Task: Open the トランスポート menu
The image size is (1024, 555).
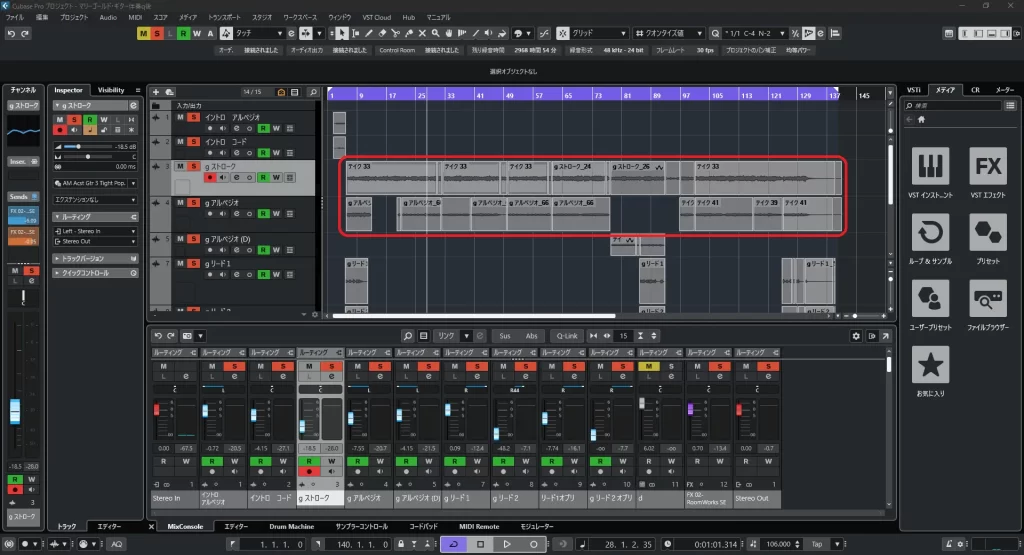Action: point(223,17)
